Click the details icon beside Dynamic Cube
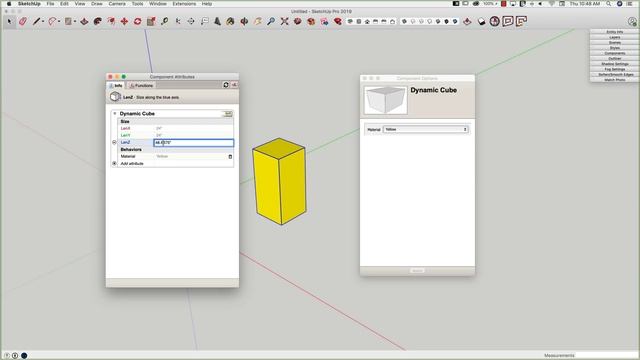 pos(228,113)
